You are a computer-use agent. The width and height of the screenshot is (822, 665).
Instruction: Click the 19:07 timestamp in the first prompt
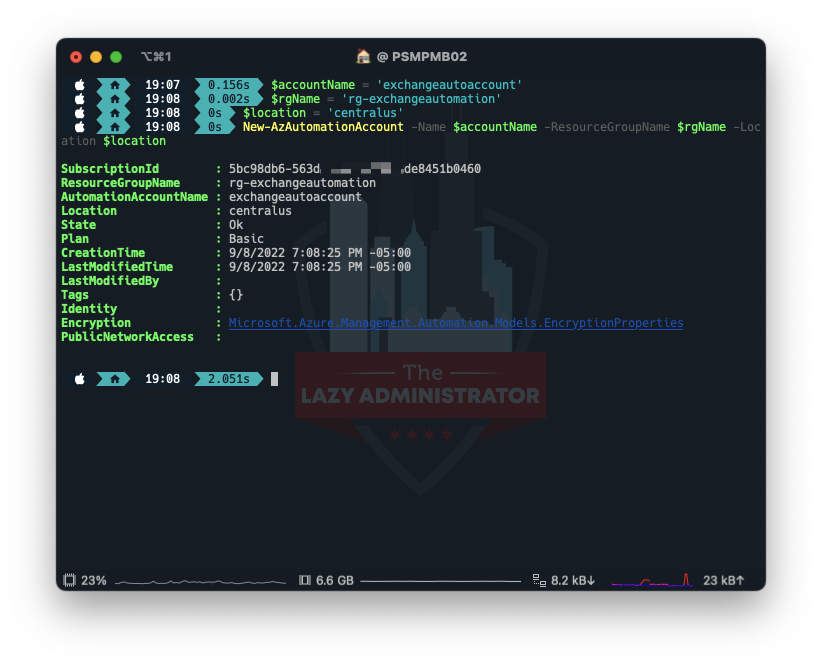coord(163,84)
